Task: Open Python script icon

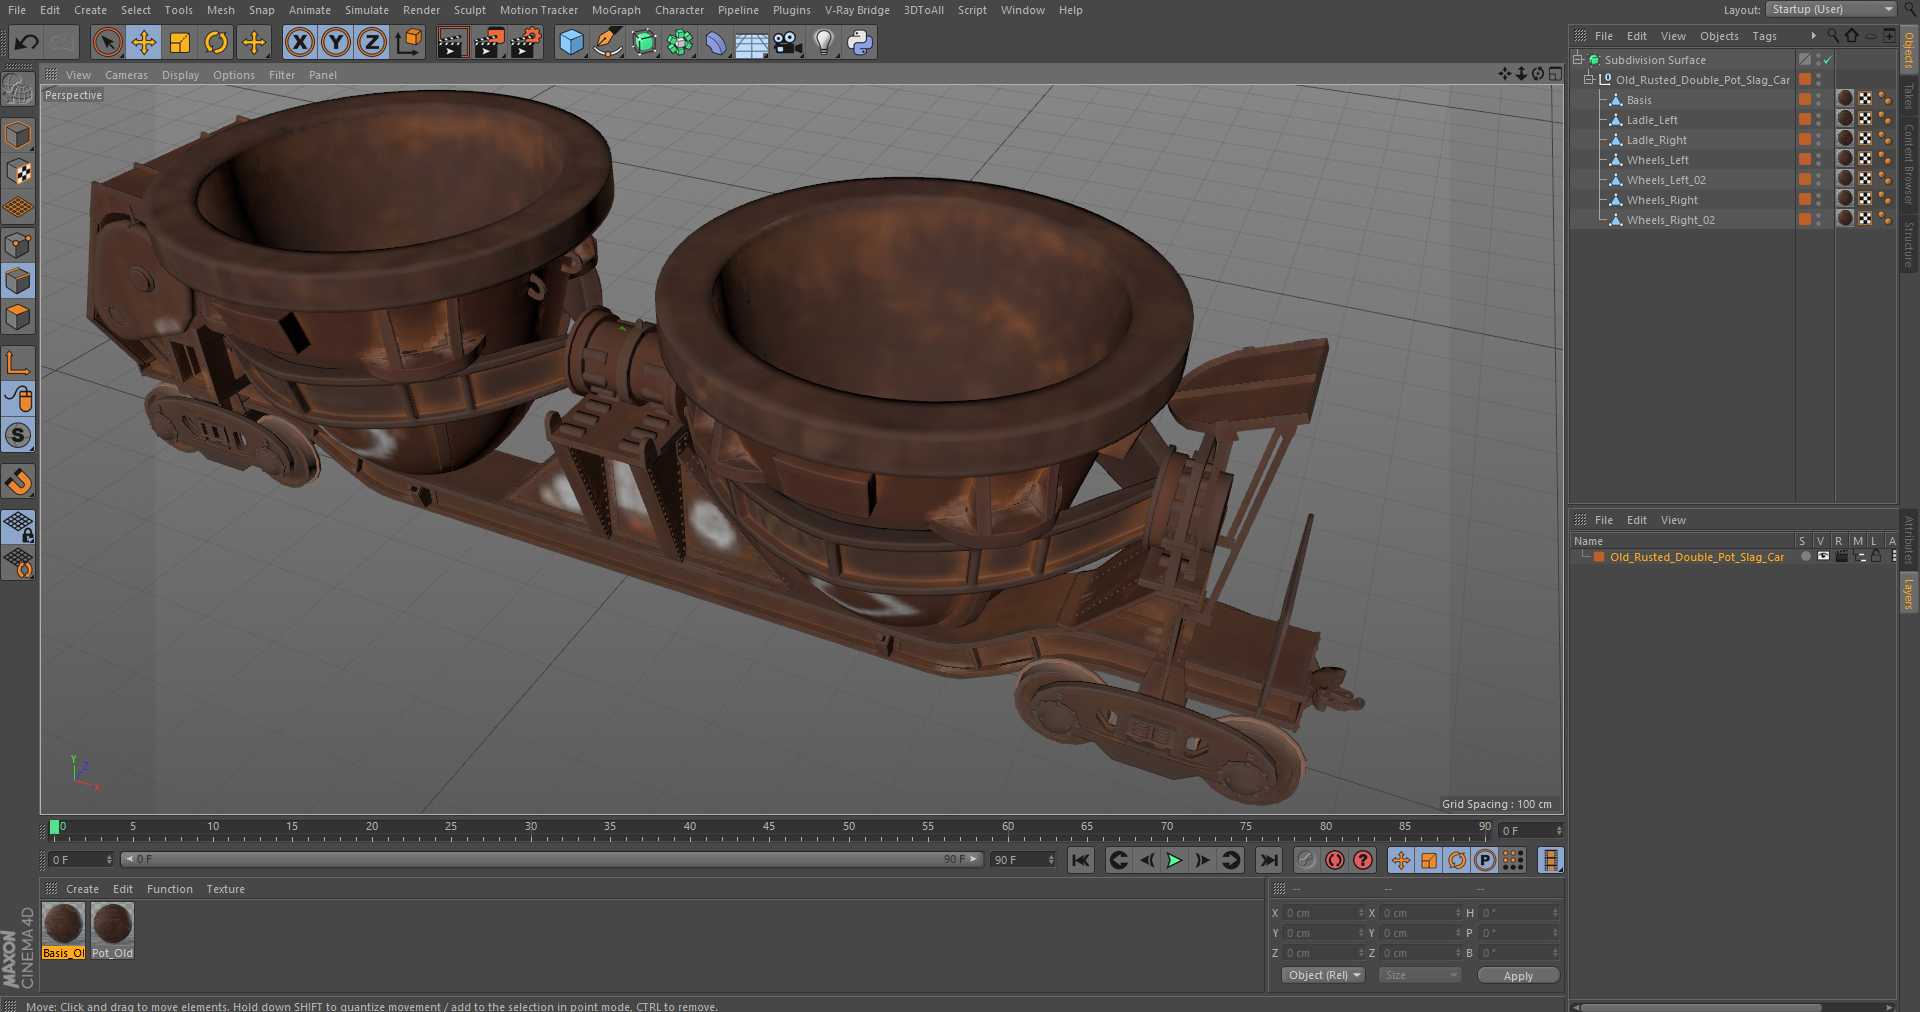Action: (860, 42)
